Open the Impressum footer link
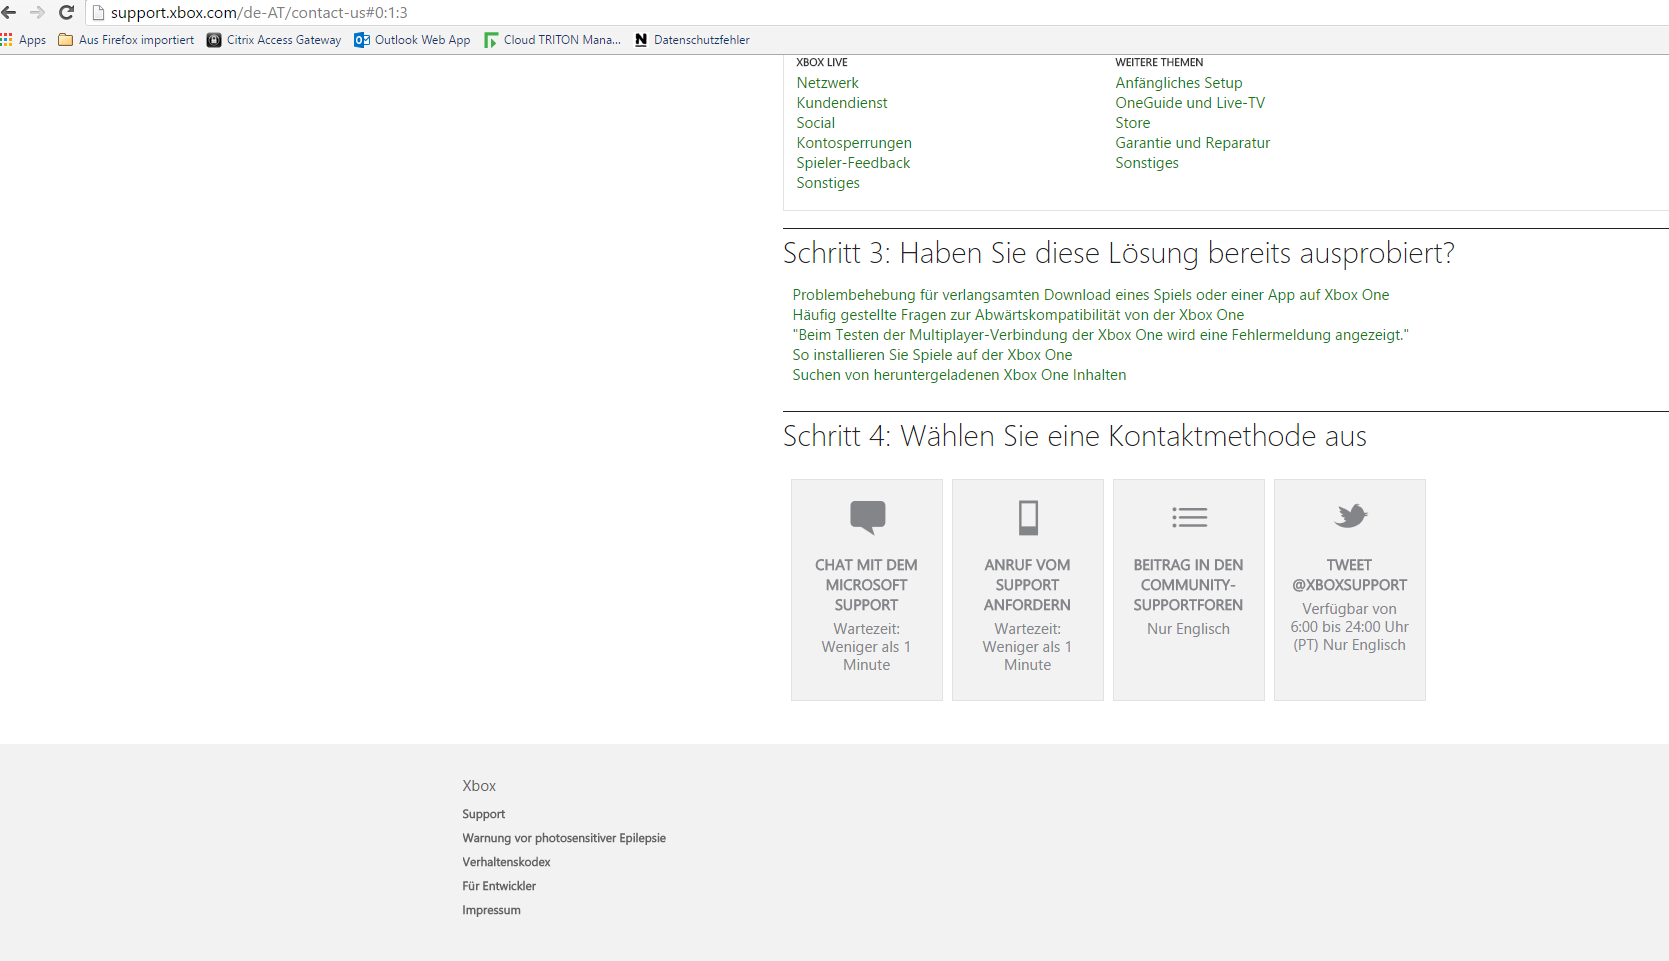This screenshot has width=1669, height=961. (491, 910)
